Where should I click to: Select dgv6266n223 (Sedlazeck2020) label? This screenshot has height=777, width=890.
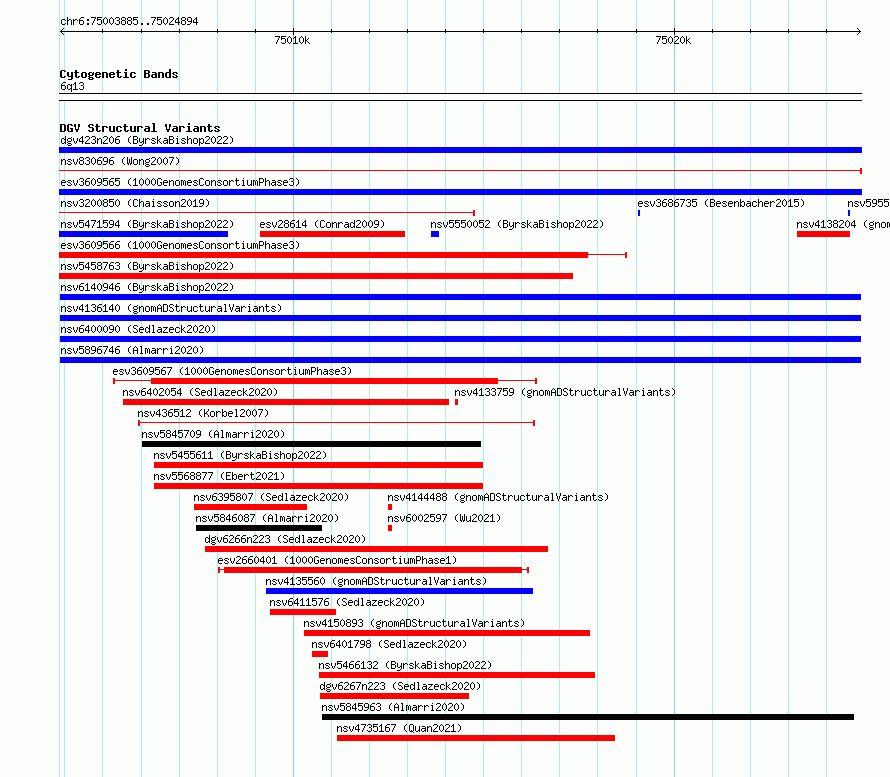[285, 539]
